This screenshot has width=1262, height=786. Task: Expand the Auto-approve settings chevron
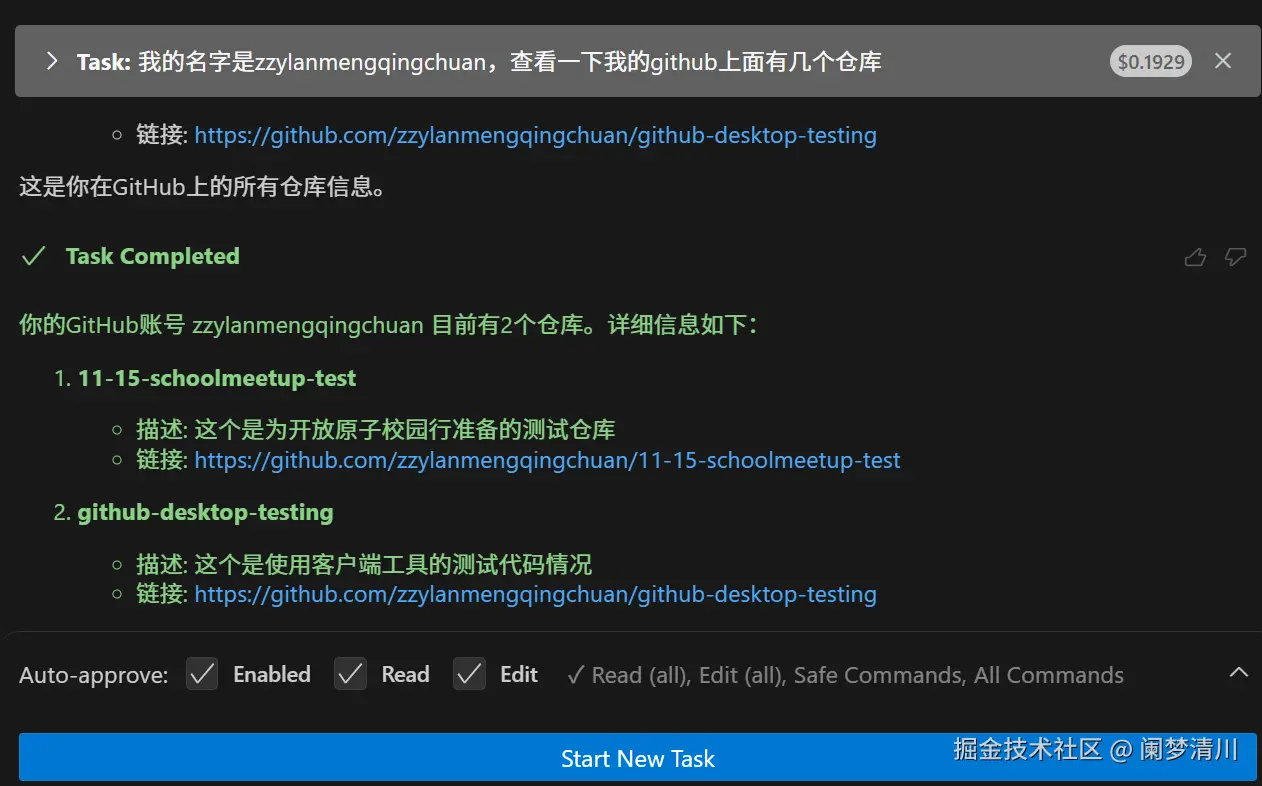(x=1238, y=673)
